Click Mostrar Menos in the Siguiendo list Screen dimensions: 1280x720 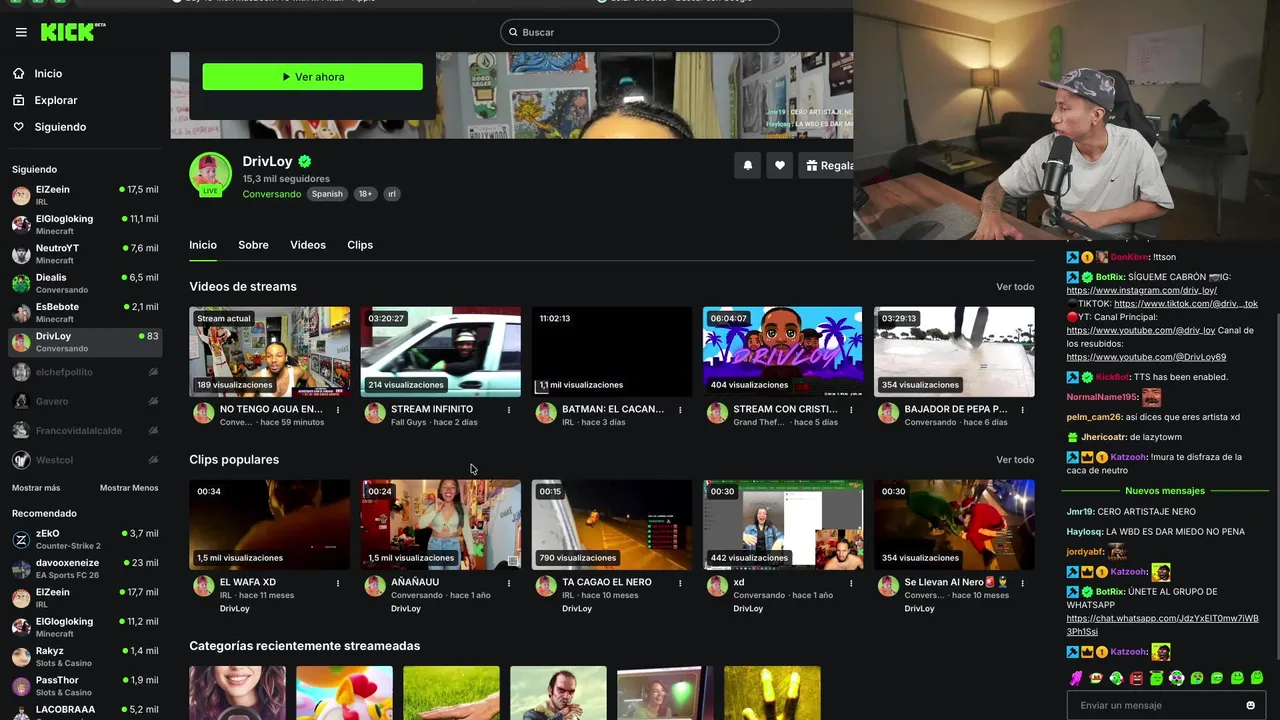point(129,488)
